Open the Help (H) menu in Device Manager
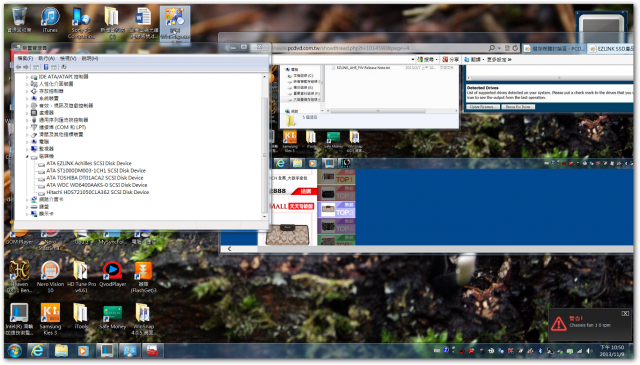640x365 pixels. (x=90, y=59)
